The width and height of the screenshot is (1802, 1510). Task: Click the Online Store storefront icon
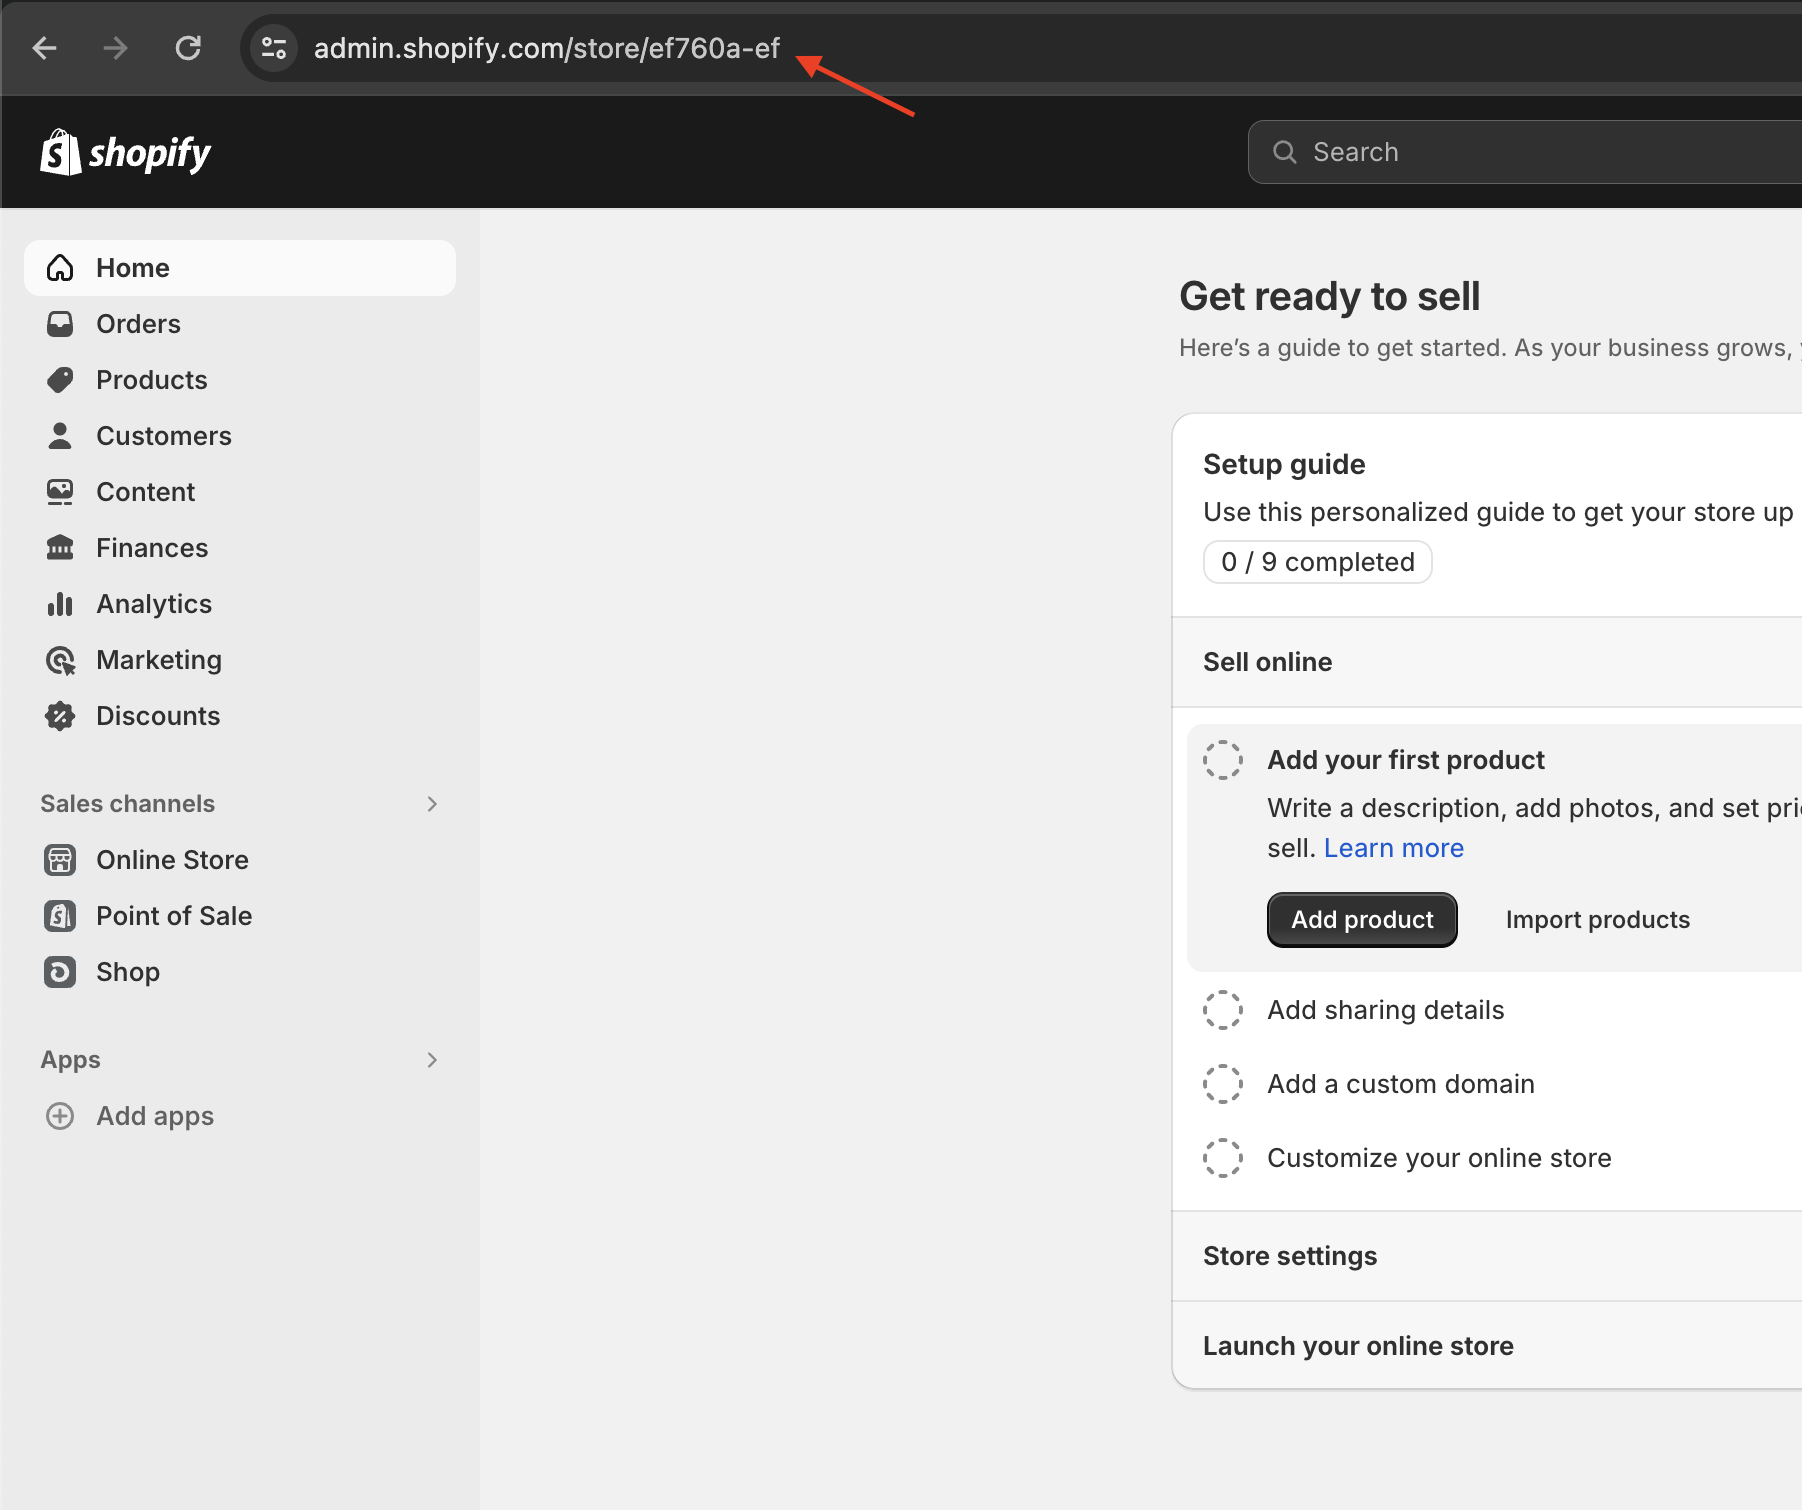point(60,860)
